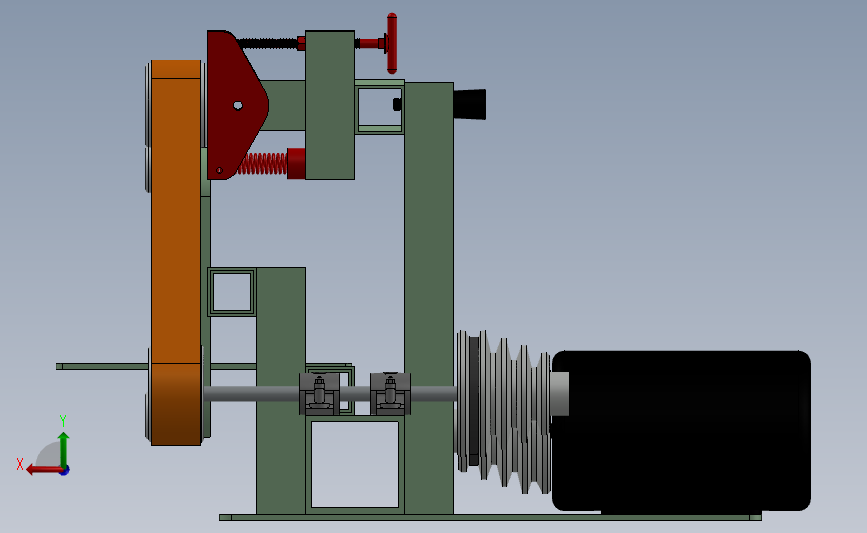Select the green base plate at bottom

(x=490, y=518)
